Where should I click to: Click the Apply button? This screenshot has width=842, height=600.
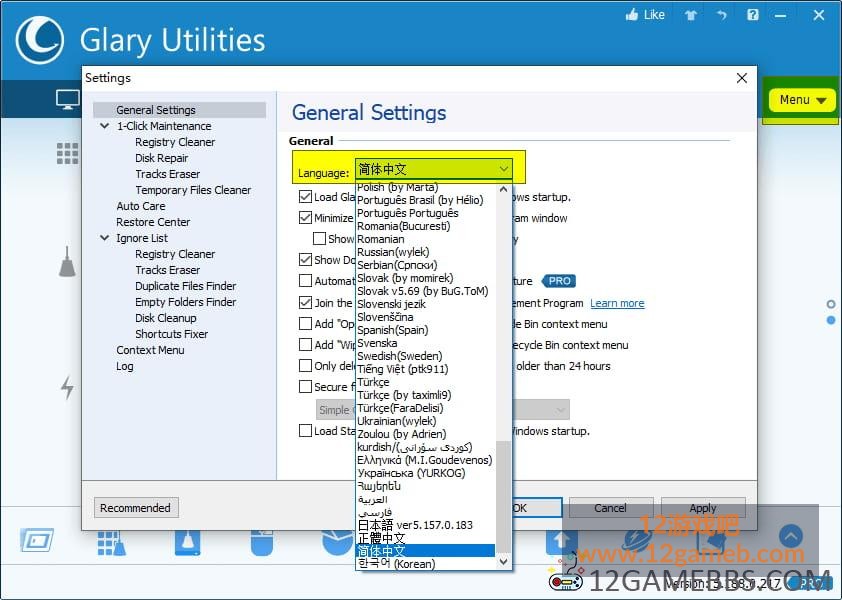703,508
